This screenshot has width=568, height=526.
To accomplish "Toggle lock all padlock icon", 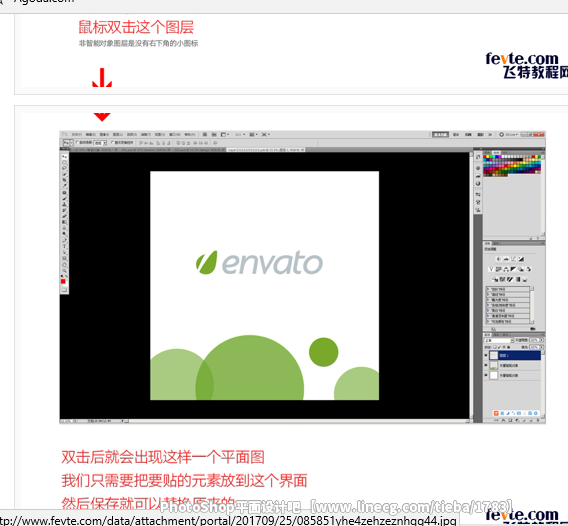I will coord(509,347).
